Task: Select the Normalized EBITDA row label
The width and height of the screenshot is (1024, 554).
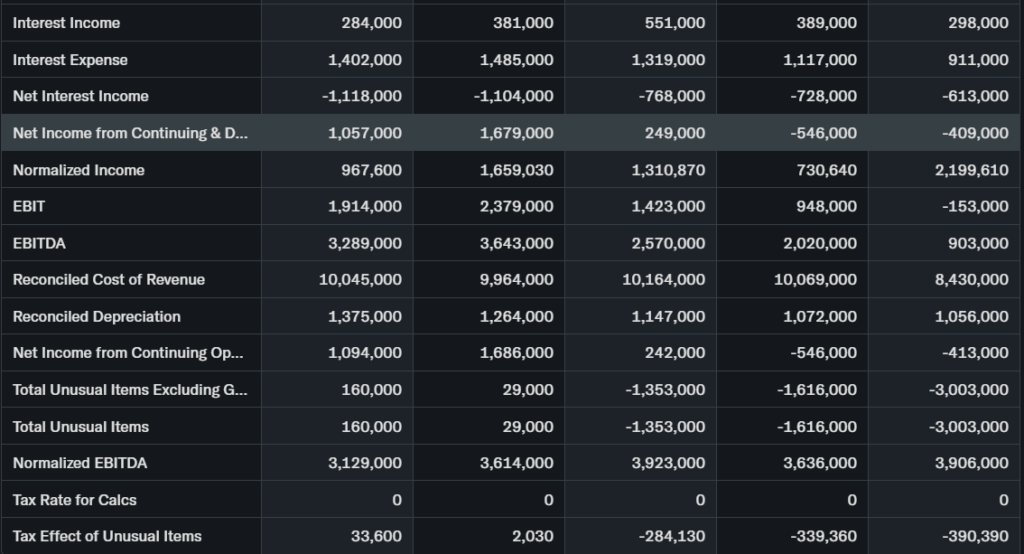Action: tap(80, 463)
